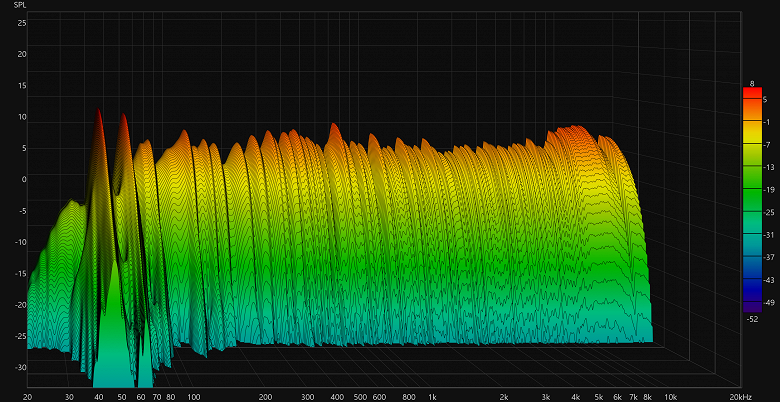Pick the red top band of color legend
Image resolution: width=780 pixels, height=402 pixels.
coord(752,93)
